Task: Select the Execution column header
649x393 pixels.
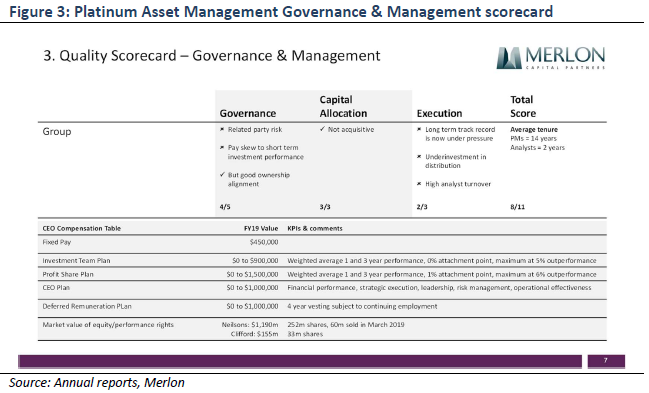Action: click(x=439, y=113)
